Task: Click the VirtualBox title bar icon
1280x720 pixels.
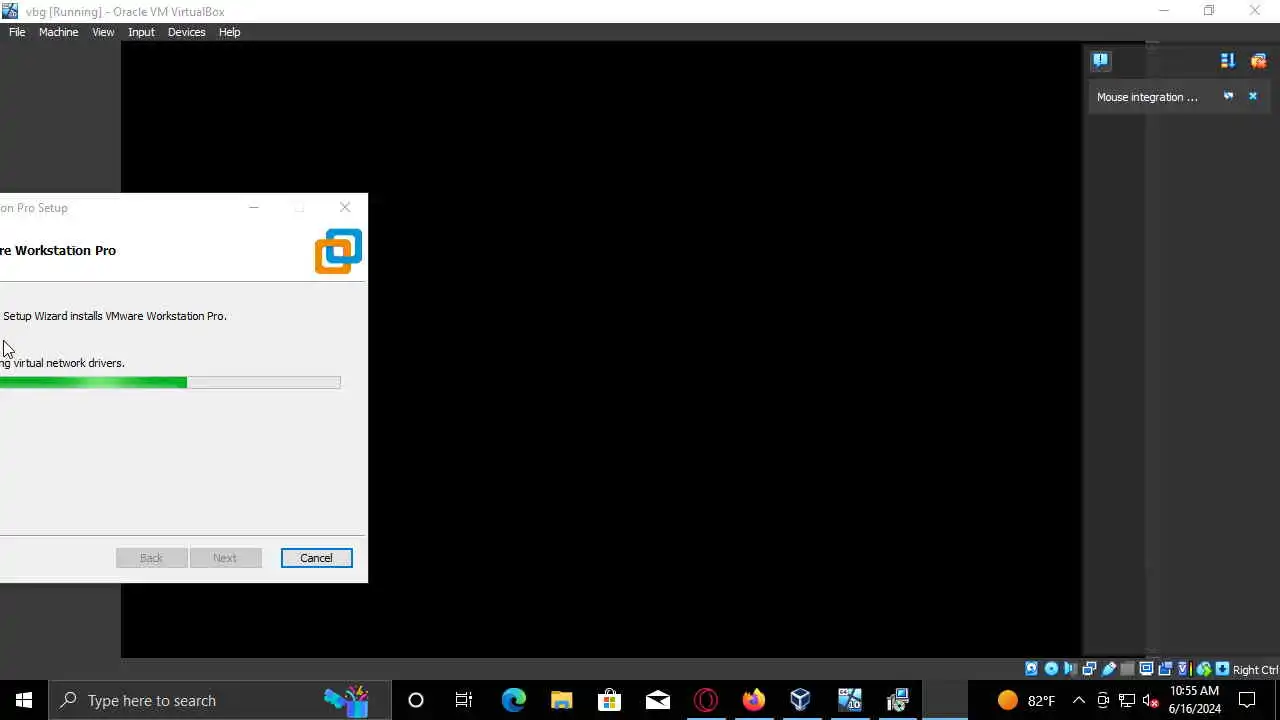Action: point(10,11)
